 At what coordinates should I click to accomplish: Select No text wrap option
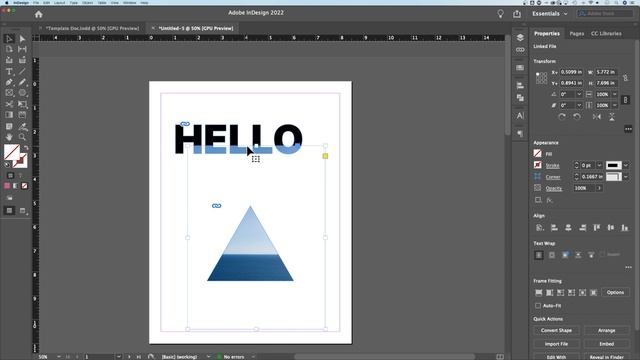point(539,255)
